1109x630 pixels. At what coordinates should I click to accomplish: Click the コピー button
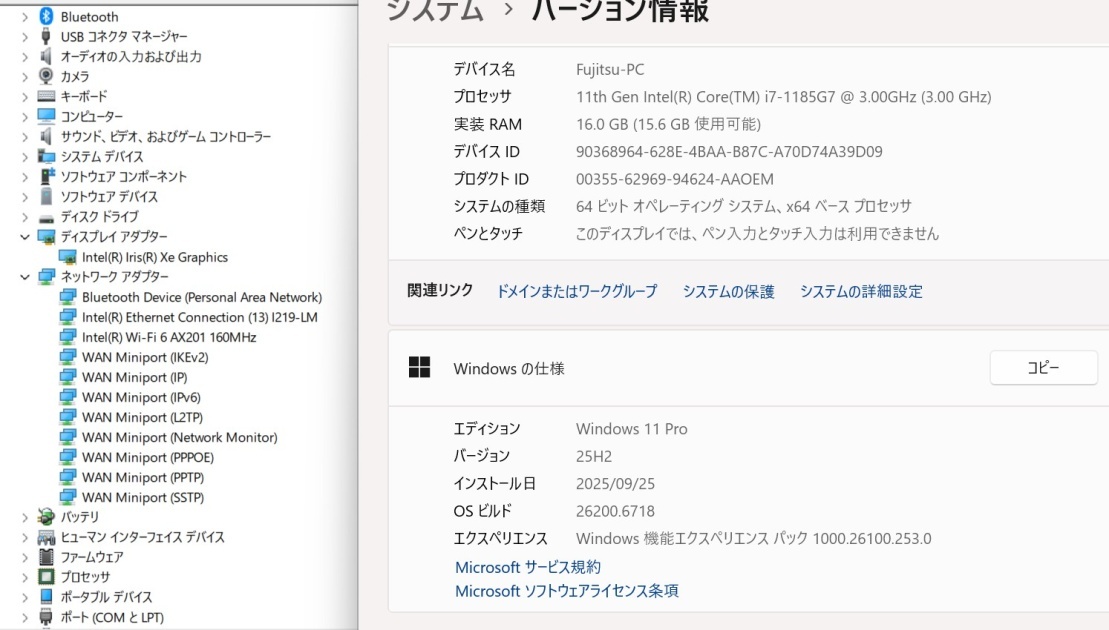click(1043, 368)
